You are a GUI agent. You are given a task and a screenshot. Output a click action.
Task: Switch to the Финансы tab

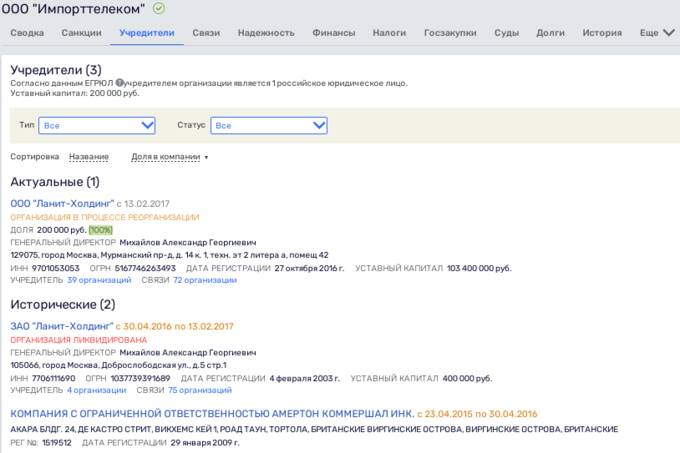[x=333, y=33]
